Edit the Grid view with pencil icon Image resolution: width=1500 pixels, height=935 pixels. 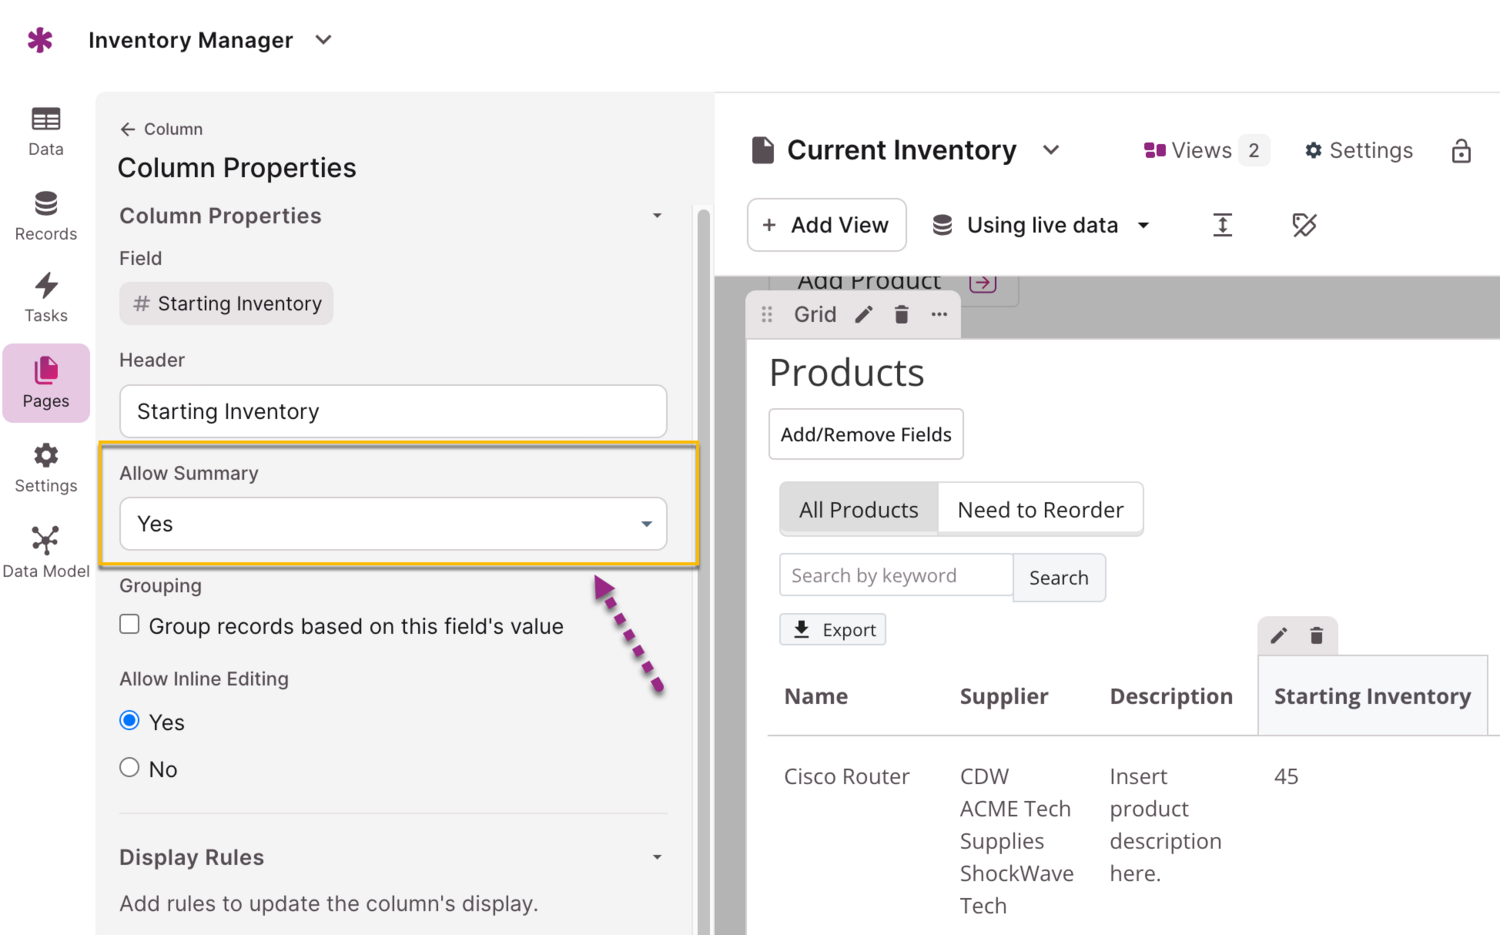(x=864, y=315)
